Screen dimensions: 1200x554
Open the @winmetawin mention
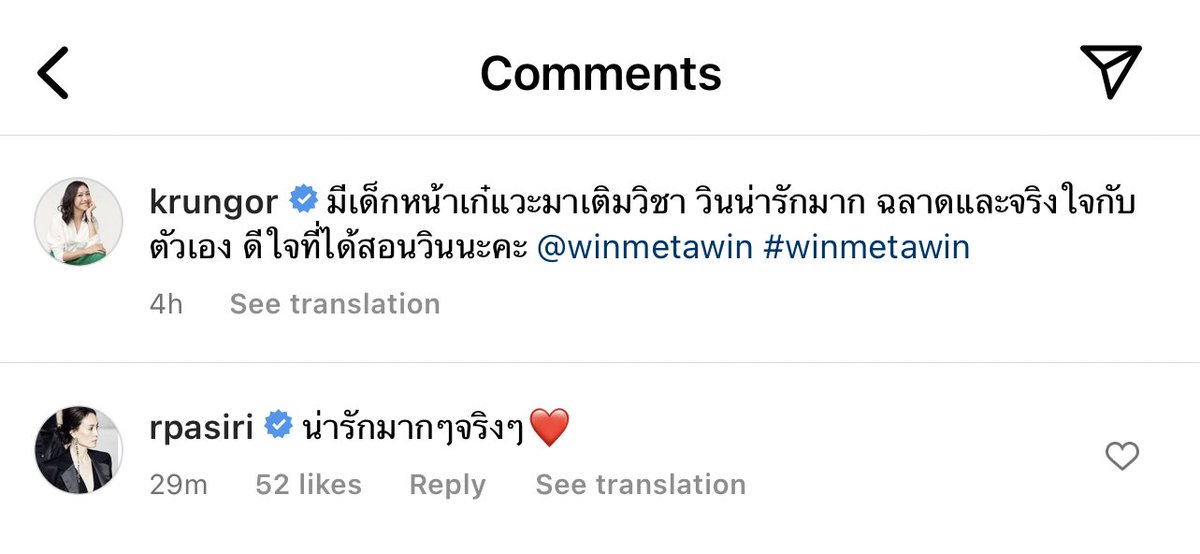pyautogui.click(x=644, y=247)
